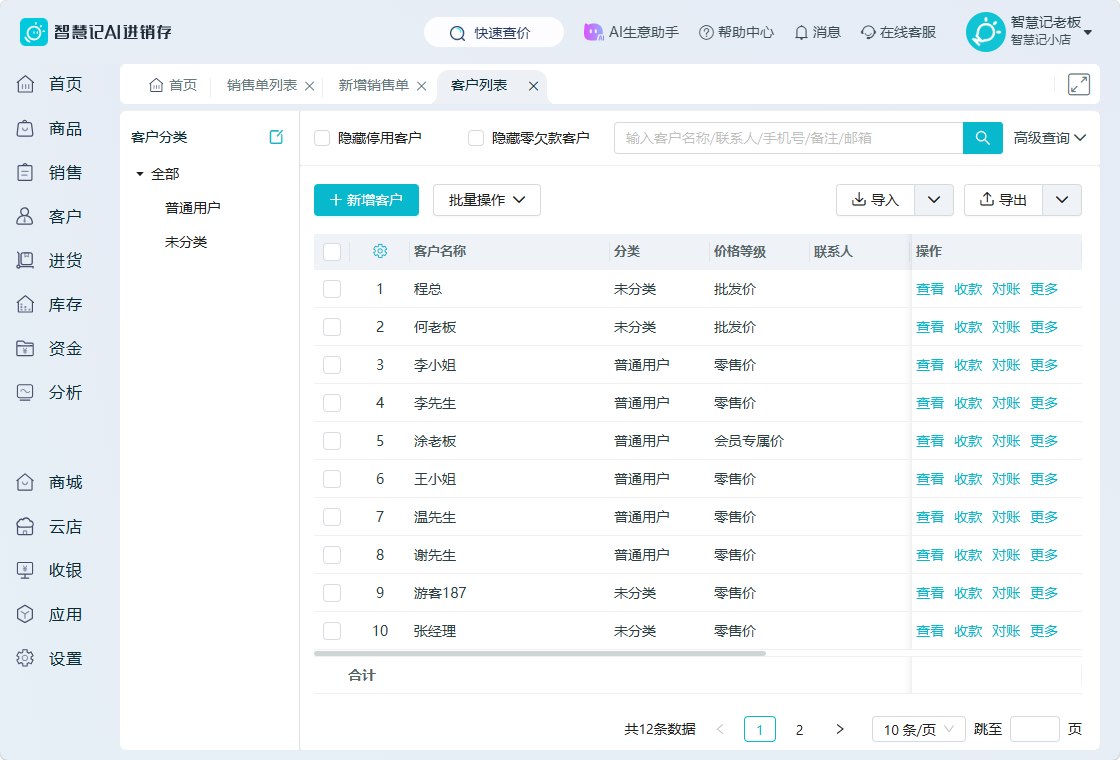
Task: Check the row for 温先生
Action: (x=332, y=516)
